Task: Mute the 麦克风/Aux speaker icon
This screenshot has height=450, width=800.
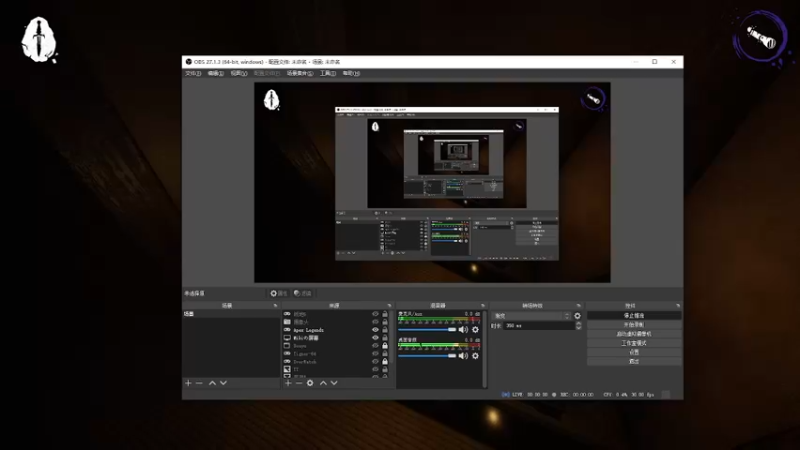Action: point(463,330)
